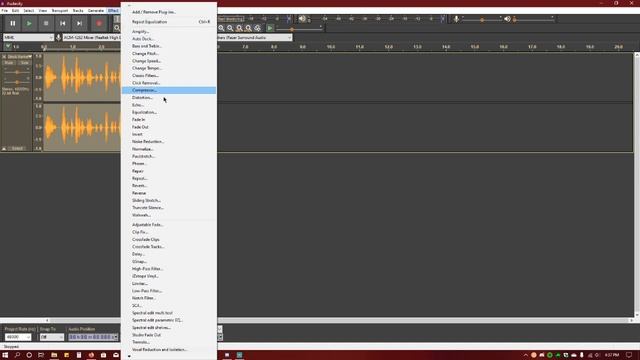Viewport: 640px width, 360px height.
Task: Click the menu scroll-down arrow at bottom
Action: point(129,356)
